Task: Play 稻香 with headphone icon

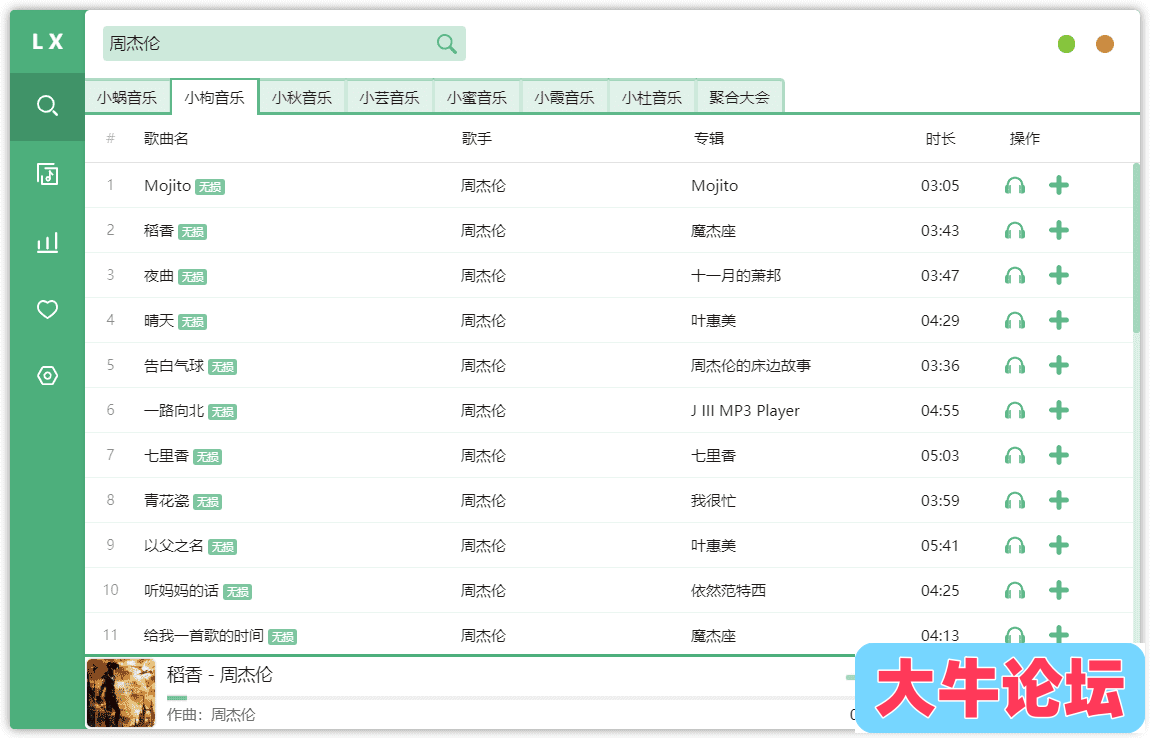Action: [x=1015, y=231]
